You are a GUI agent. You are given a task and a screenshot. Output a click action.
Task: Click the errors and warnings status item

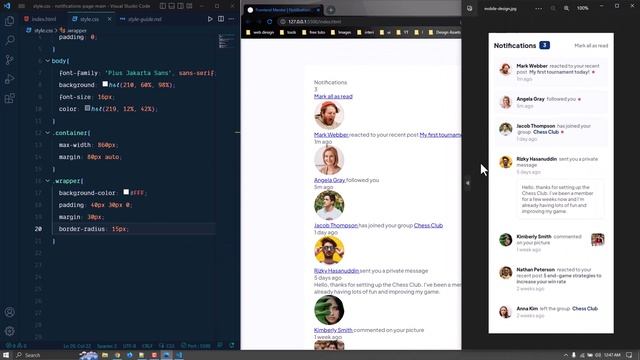coord(16,346)
